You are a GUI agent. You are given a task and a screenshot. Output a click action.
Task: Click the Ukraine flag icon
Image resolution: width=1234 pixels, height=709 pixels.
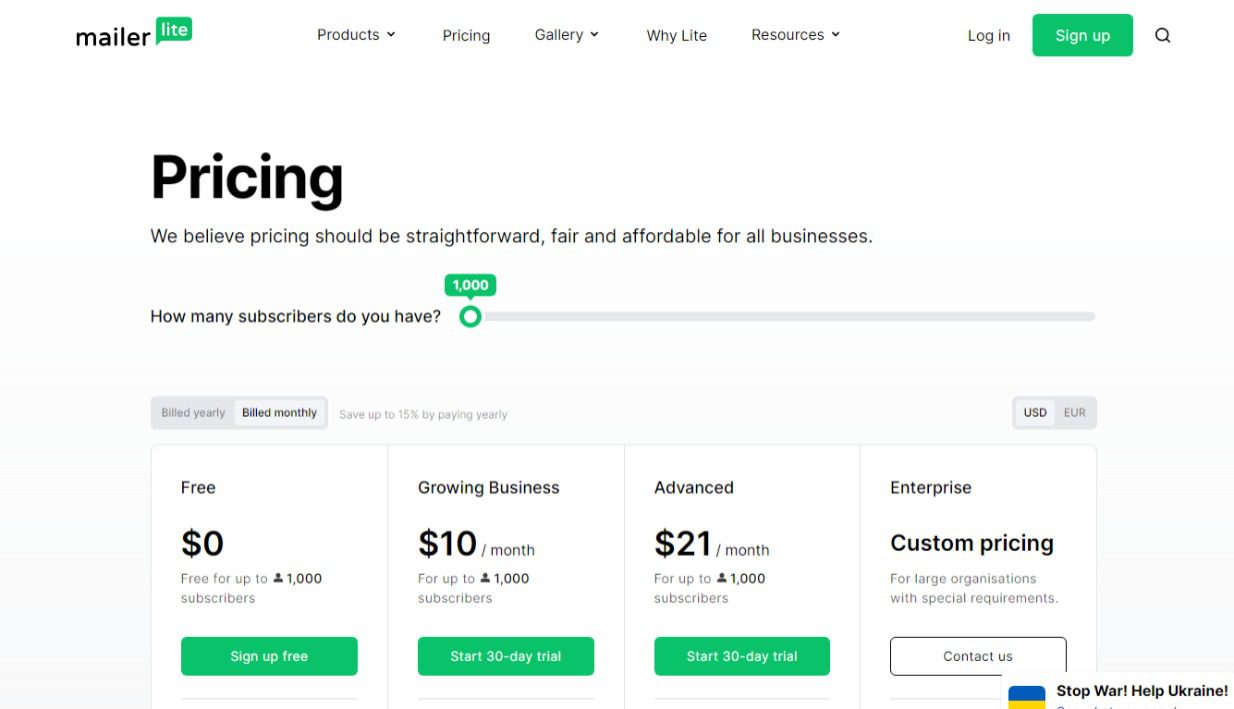[1026, 697]
